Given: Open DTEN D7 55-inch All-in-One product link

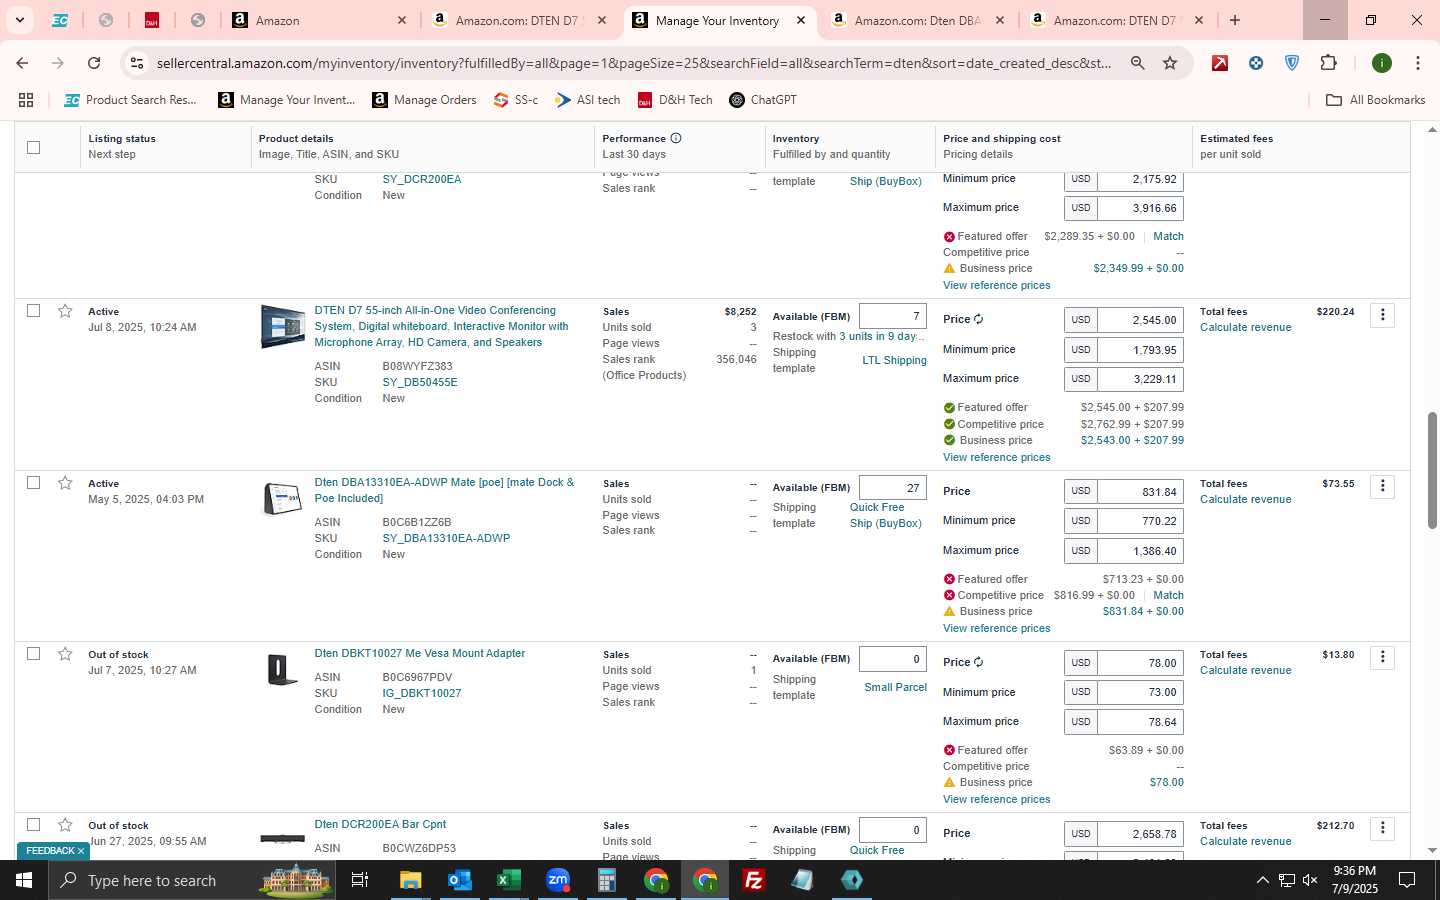Looking at the screenshot, I should (x=441, y=326).
